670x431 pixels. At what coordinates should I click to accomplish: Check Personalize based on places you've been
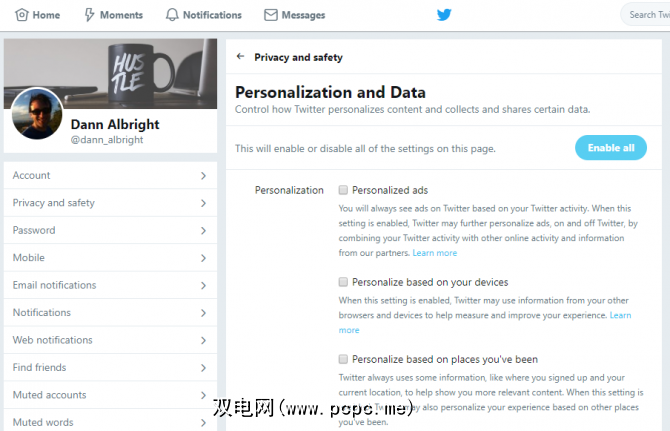pyautogui.click(x=343, y=359)
